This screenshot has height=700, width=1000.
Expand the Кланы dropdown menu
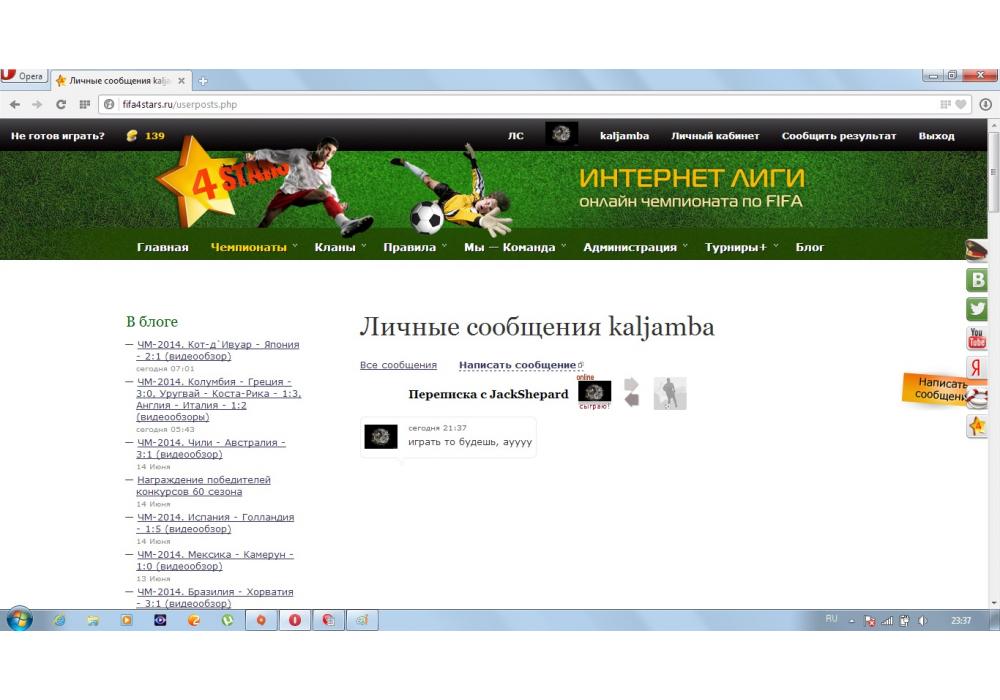click(x=340, y=247)
